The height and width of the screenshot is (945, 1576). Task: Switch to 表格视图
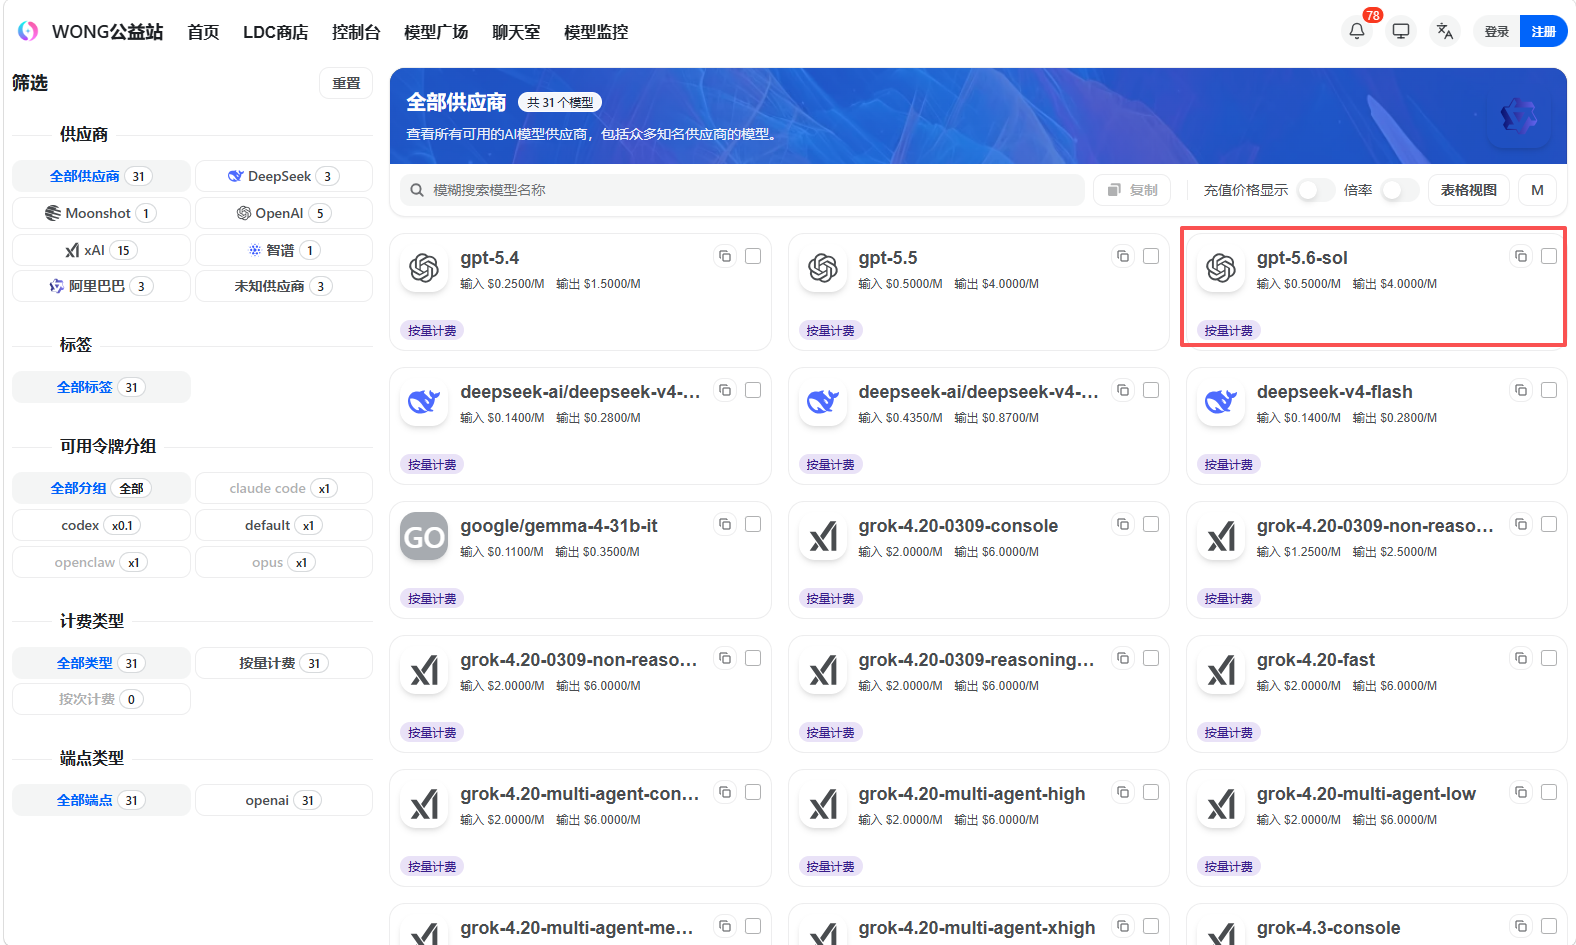pyautogui.click(x=1469, y=190)
